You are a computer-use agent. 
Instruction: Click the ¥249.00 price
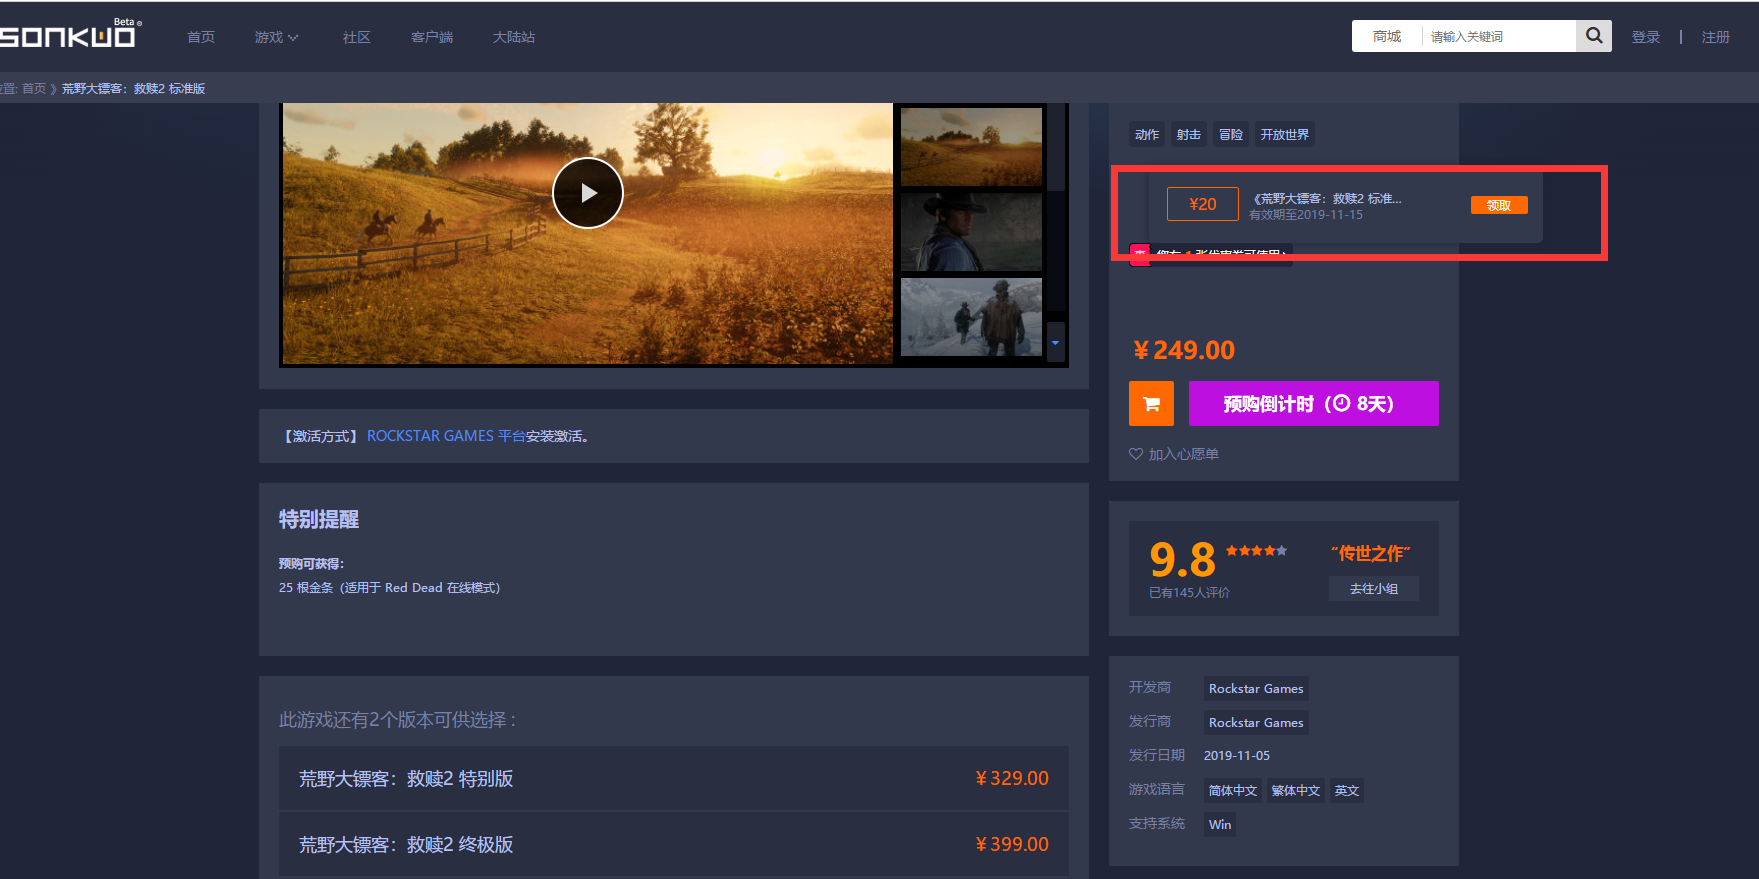pyautogui.click(x=1184, y=350)
